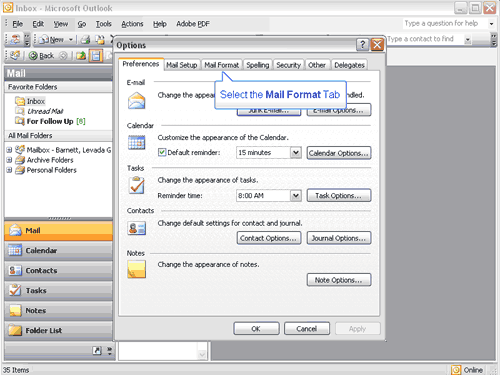Click the Forward navigation arrow icon

63,56
